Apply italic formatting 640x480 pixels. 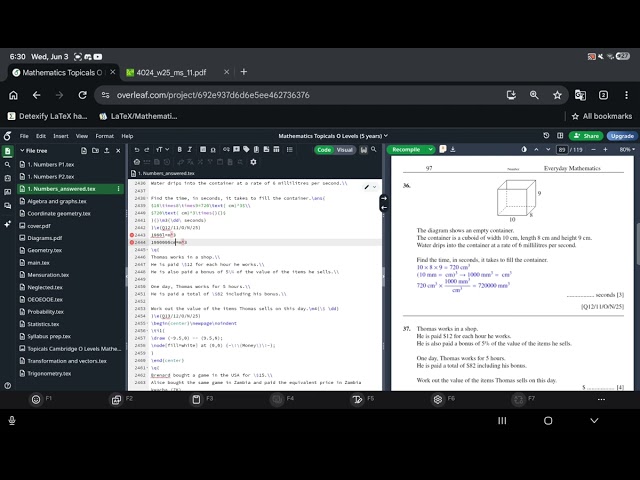coord(189,150)
